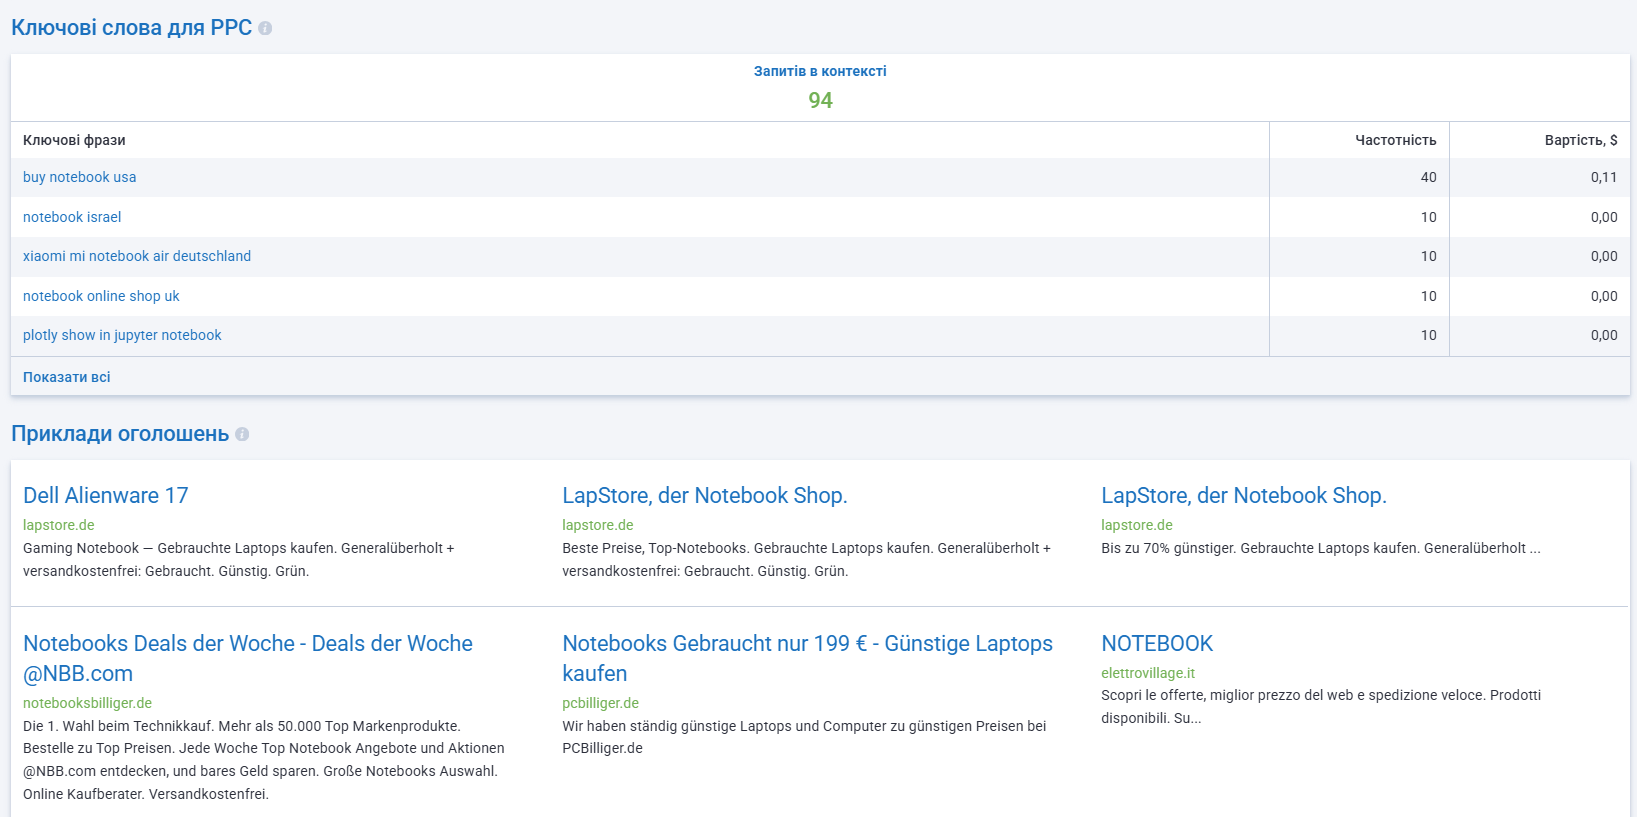Open the Dell Alienware 17 ad title
The image size is (1637, 817).
click(105, 495)
